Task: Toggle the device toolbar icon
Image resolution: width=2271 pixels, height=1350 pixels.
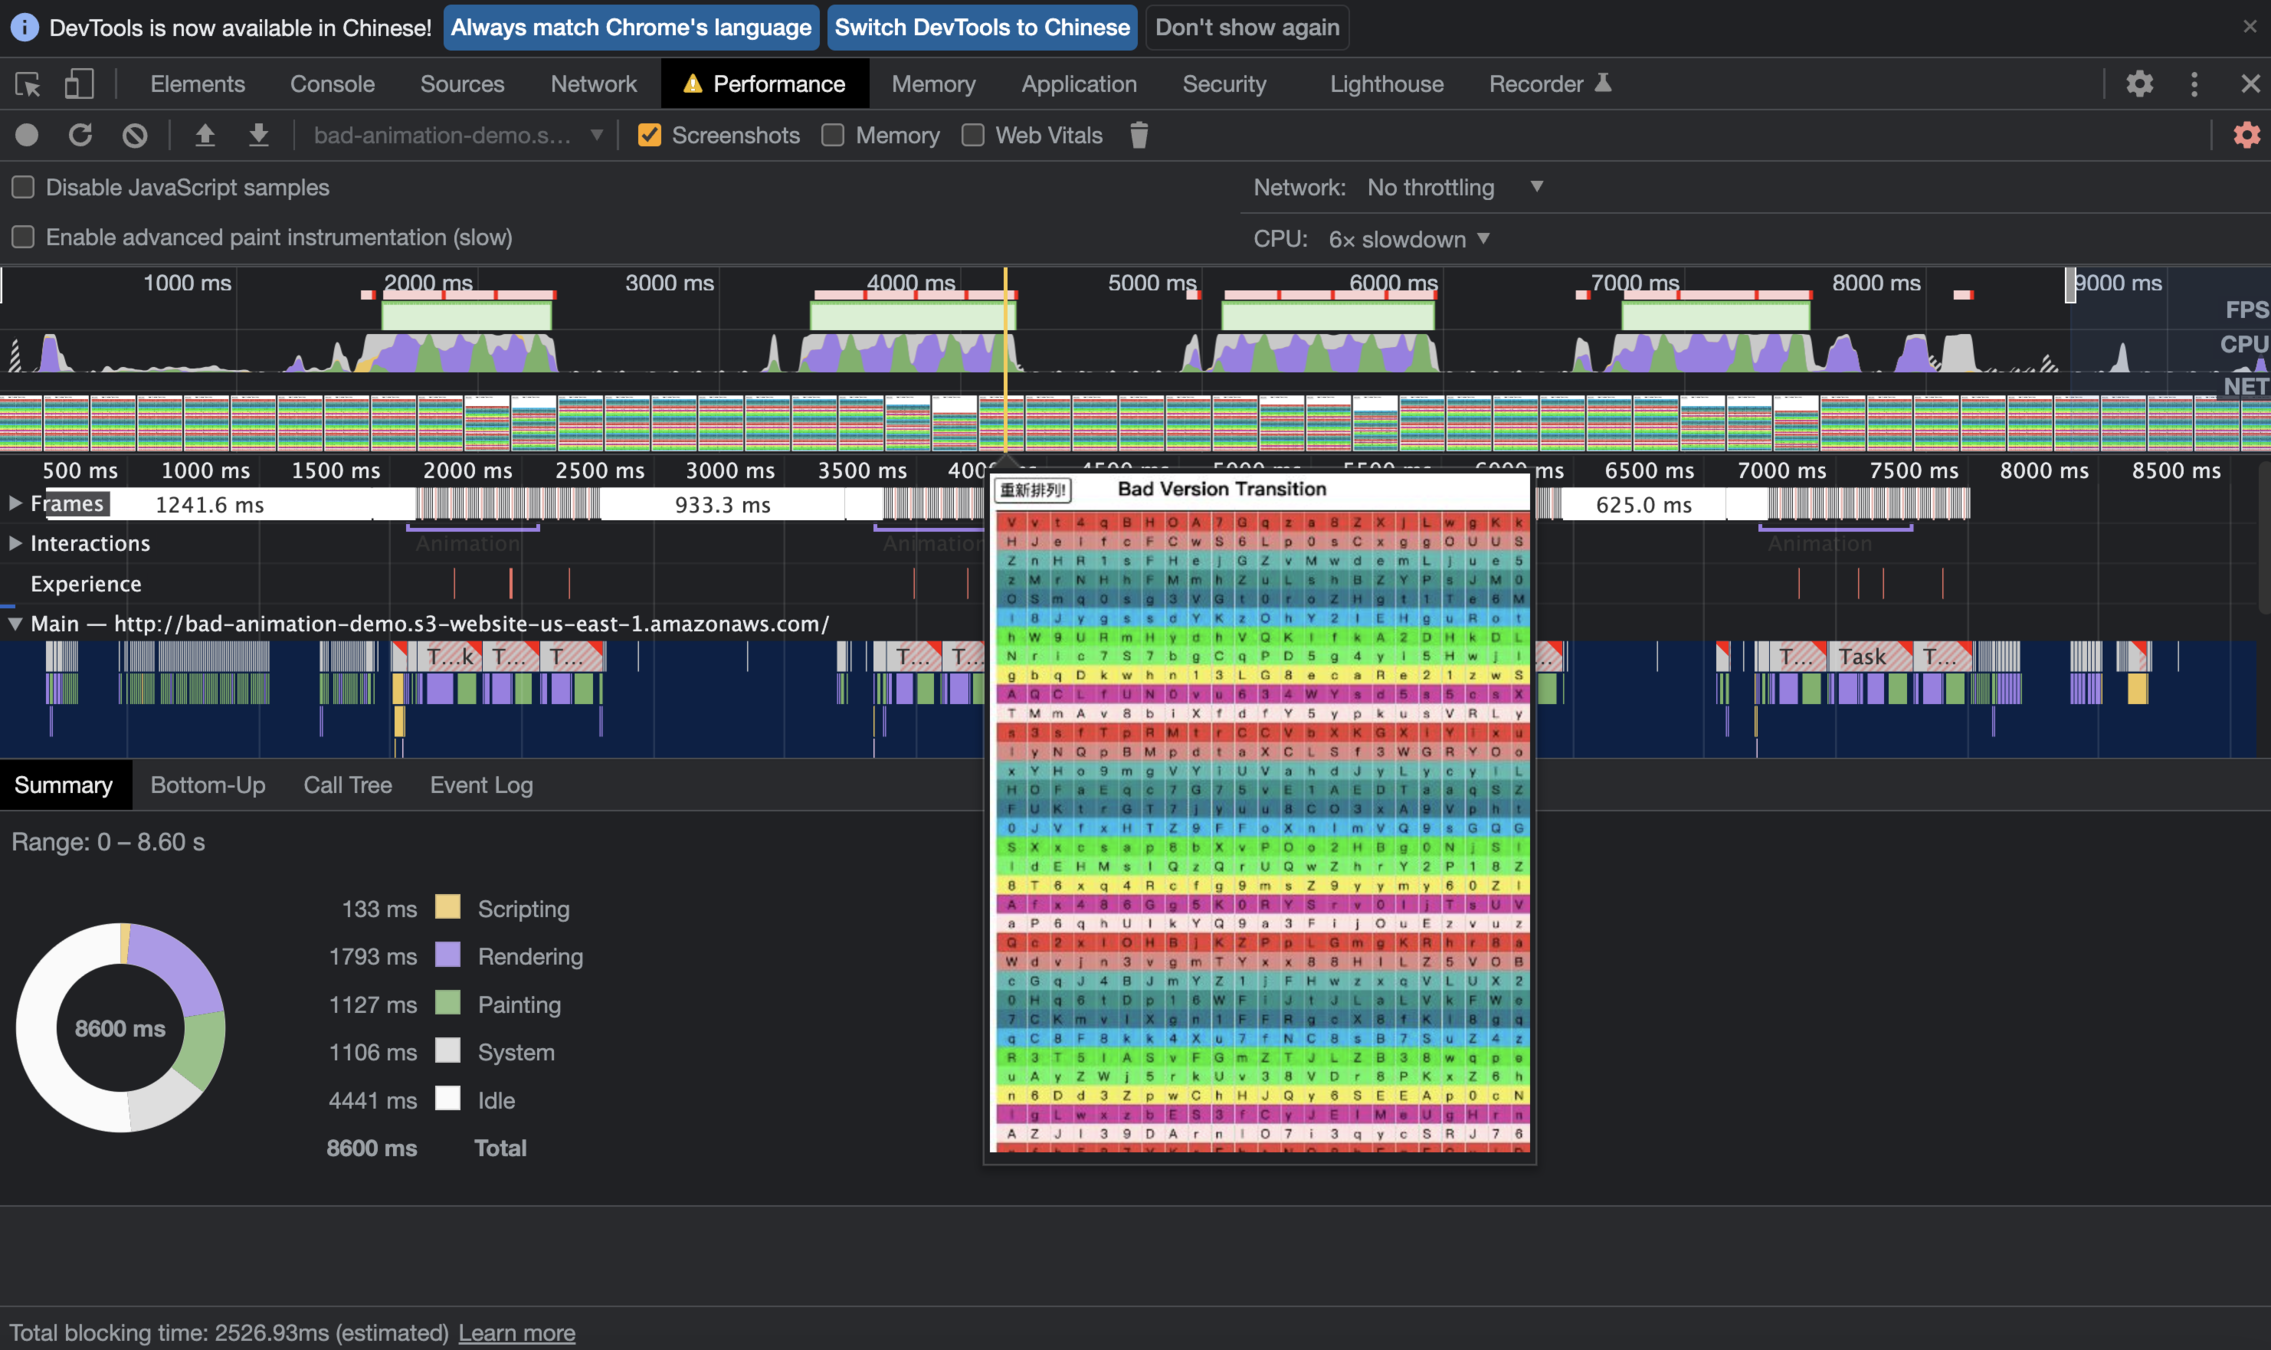Action: coord(79,84)
